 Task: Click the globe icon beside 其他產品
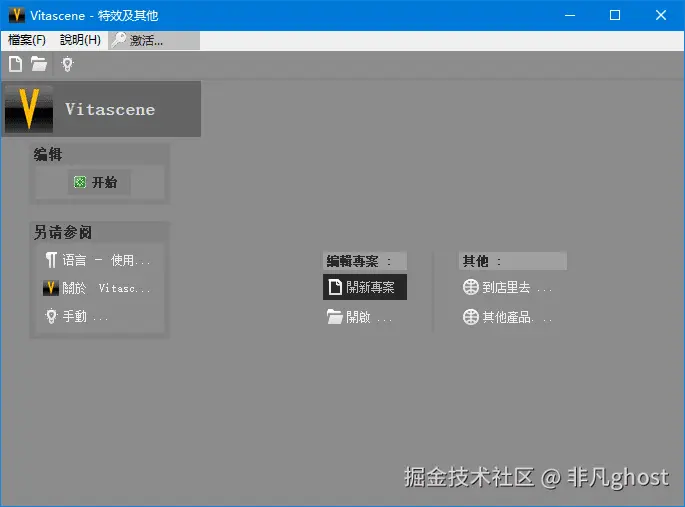(471, 317)
